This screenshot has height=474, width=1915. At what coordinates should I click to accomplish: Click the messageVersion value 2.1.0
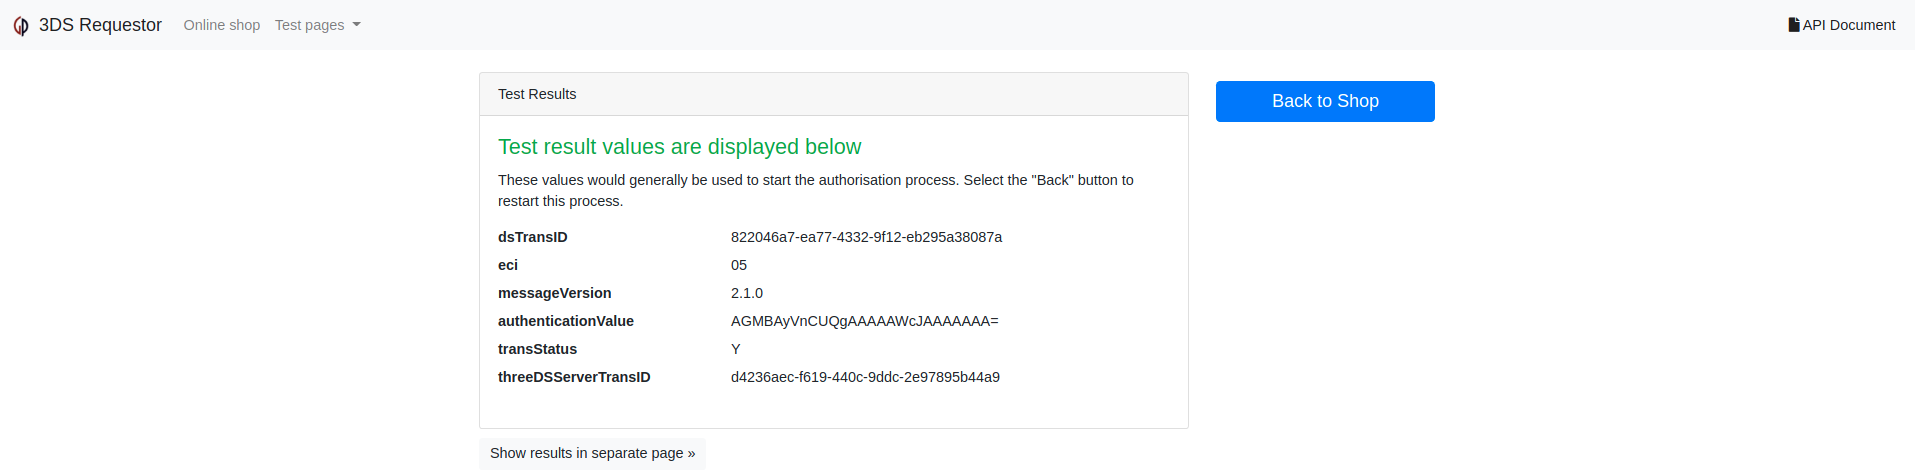pos(747,293)
